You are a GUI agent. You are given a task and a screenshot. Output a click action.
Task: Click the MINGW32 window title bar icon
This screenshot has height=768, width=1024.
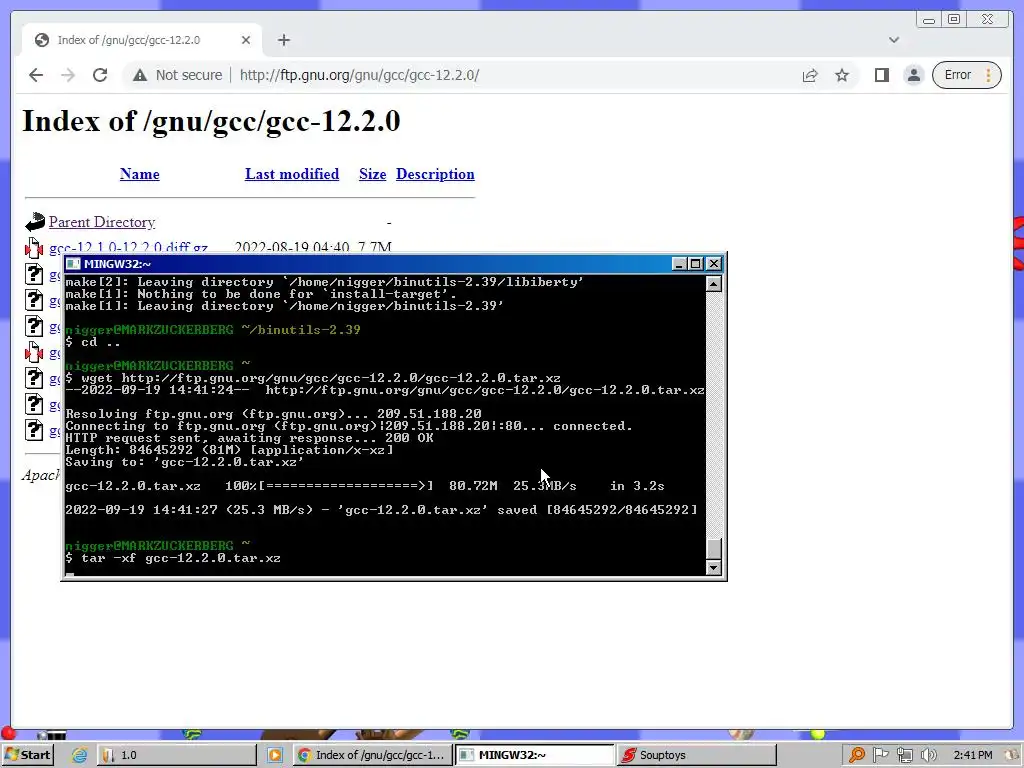[73, 264]
